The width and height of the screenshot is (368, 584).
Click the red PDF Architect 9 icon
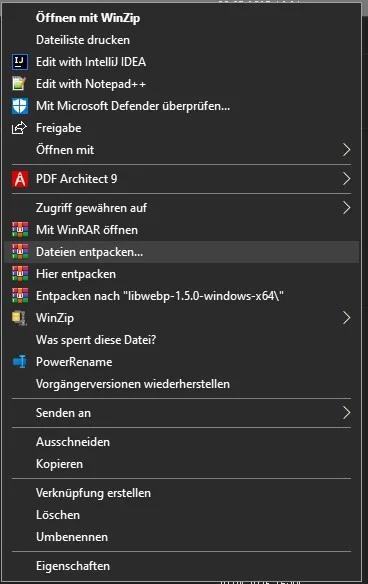click(20, 179)
